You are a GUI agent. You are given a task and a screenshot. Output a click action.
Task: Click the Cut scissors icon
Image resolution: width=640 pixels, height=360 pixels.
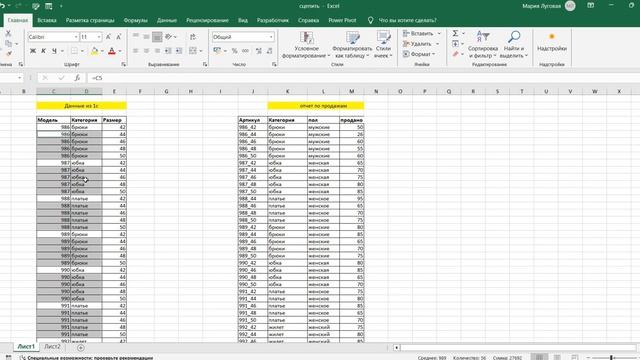tap(8, 33)
